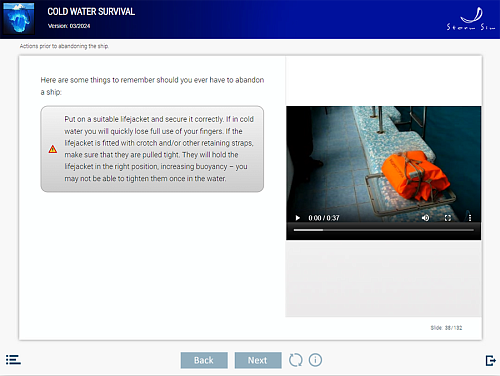Click the exit course icon
This screenshot has width=500, height=376.
pos(490,360)
